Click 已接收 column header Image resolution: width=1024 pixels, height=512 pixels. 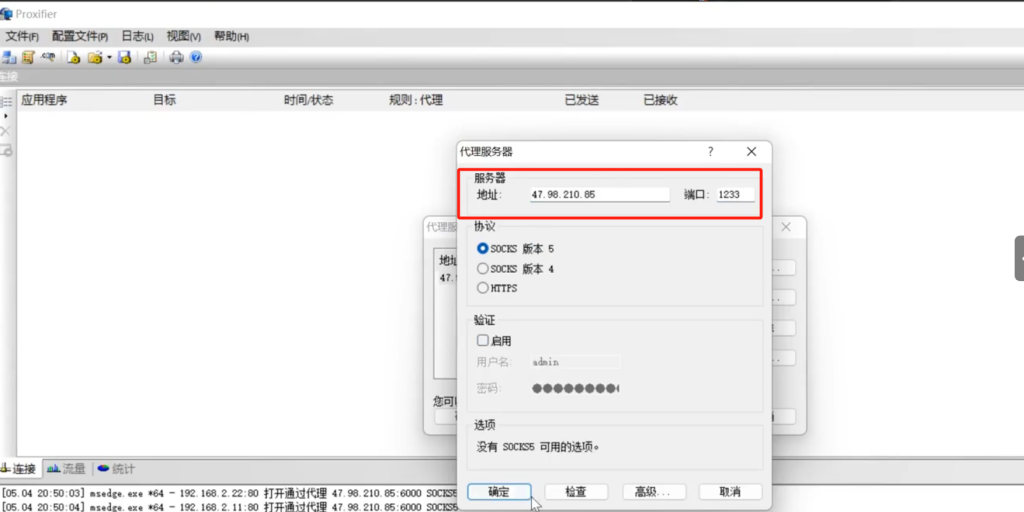[x=660, y=101]
